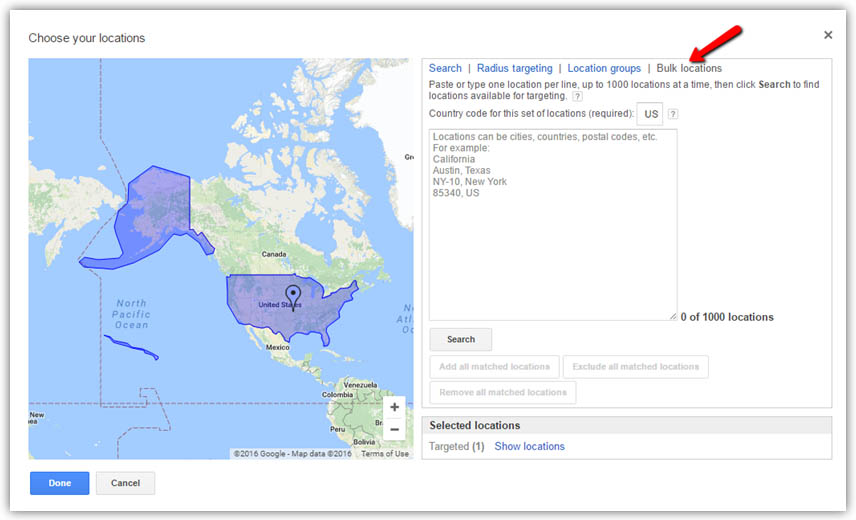Click the Search button below the text area
Image resolution: width=856 pixels, height=520 pixels.
tap(461, 339)
